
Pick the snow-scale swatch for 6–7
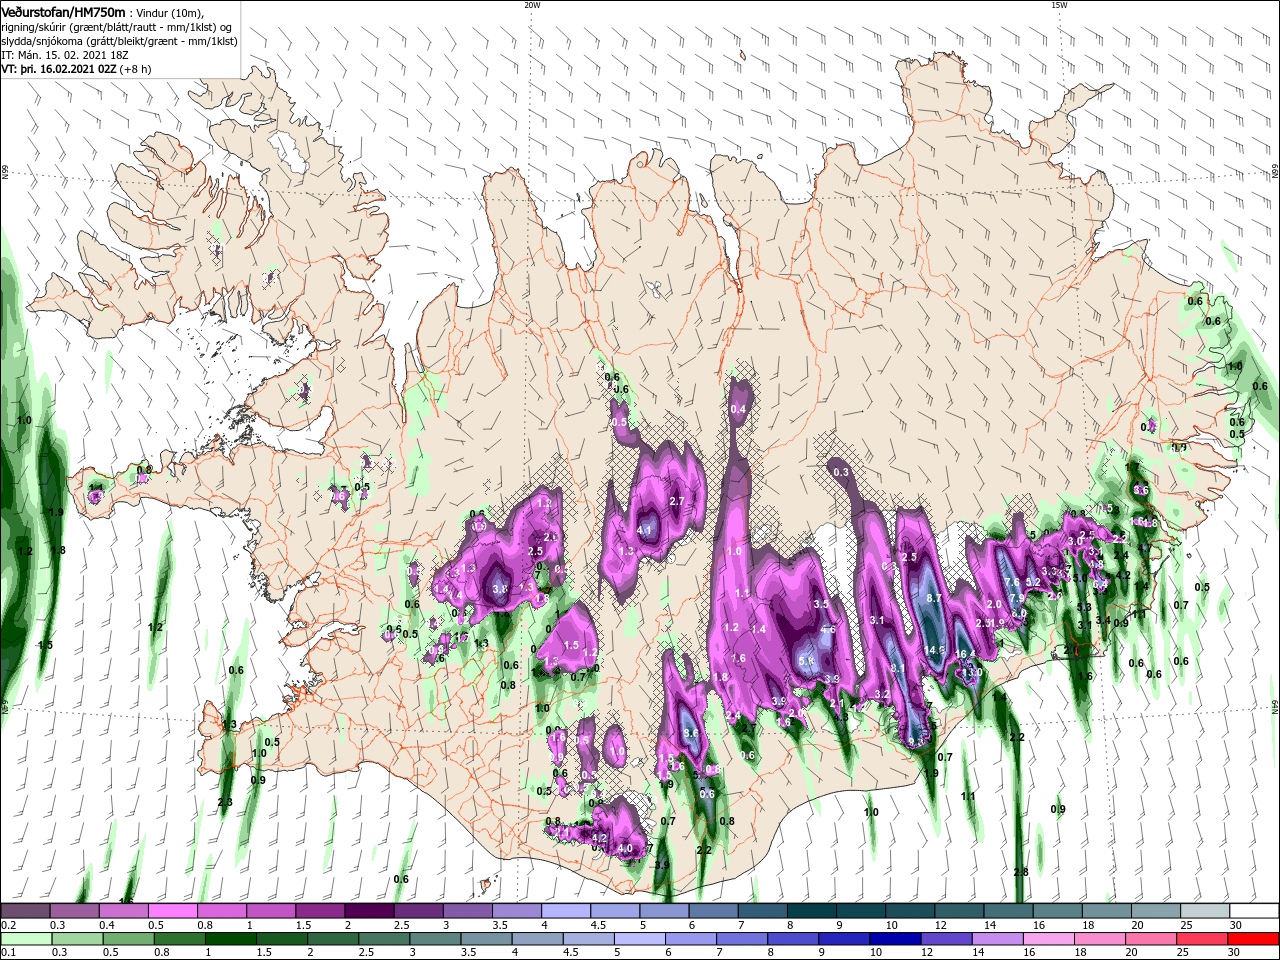tap(713, 911)
